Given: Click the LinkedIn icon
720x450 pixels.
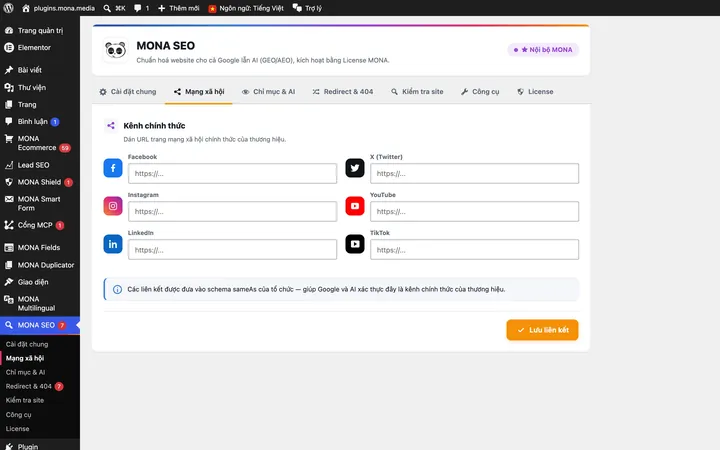Looking at the screenshot, I should pyautogui.click(x=113, y=244).
